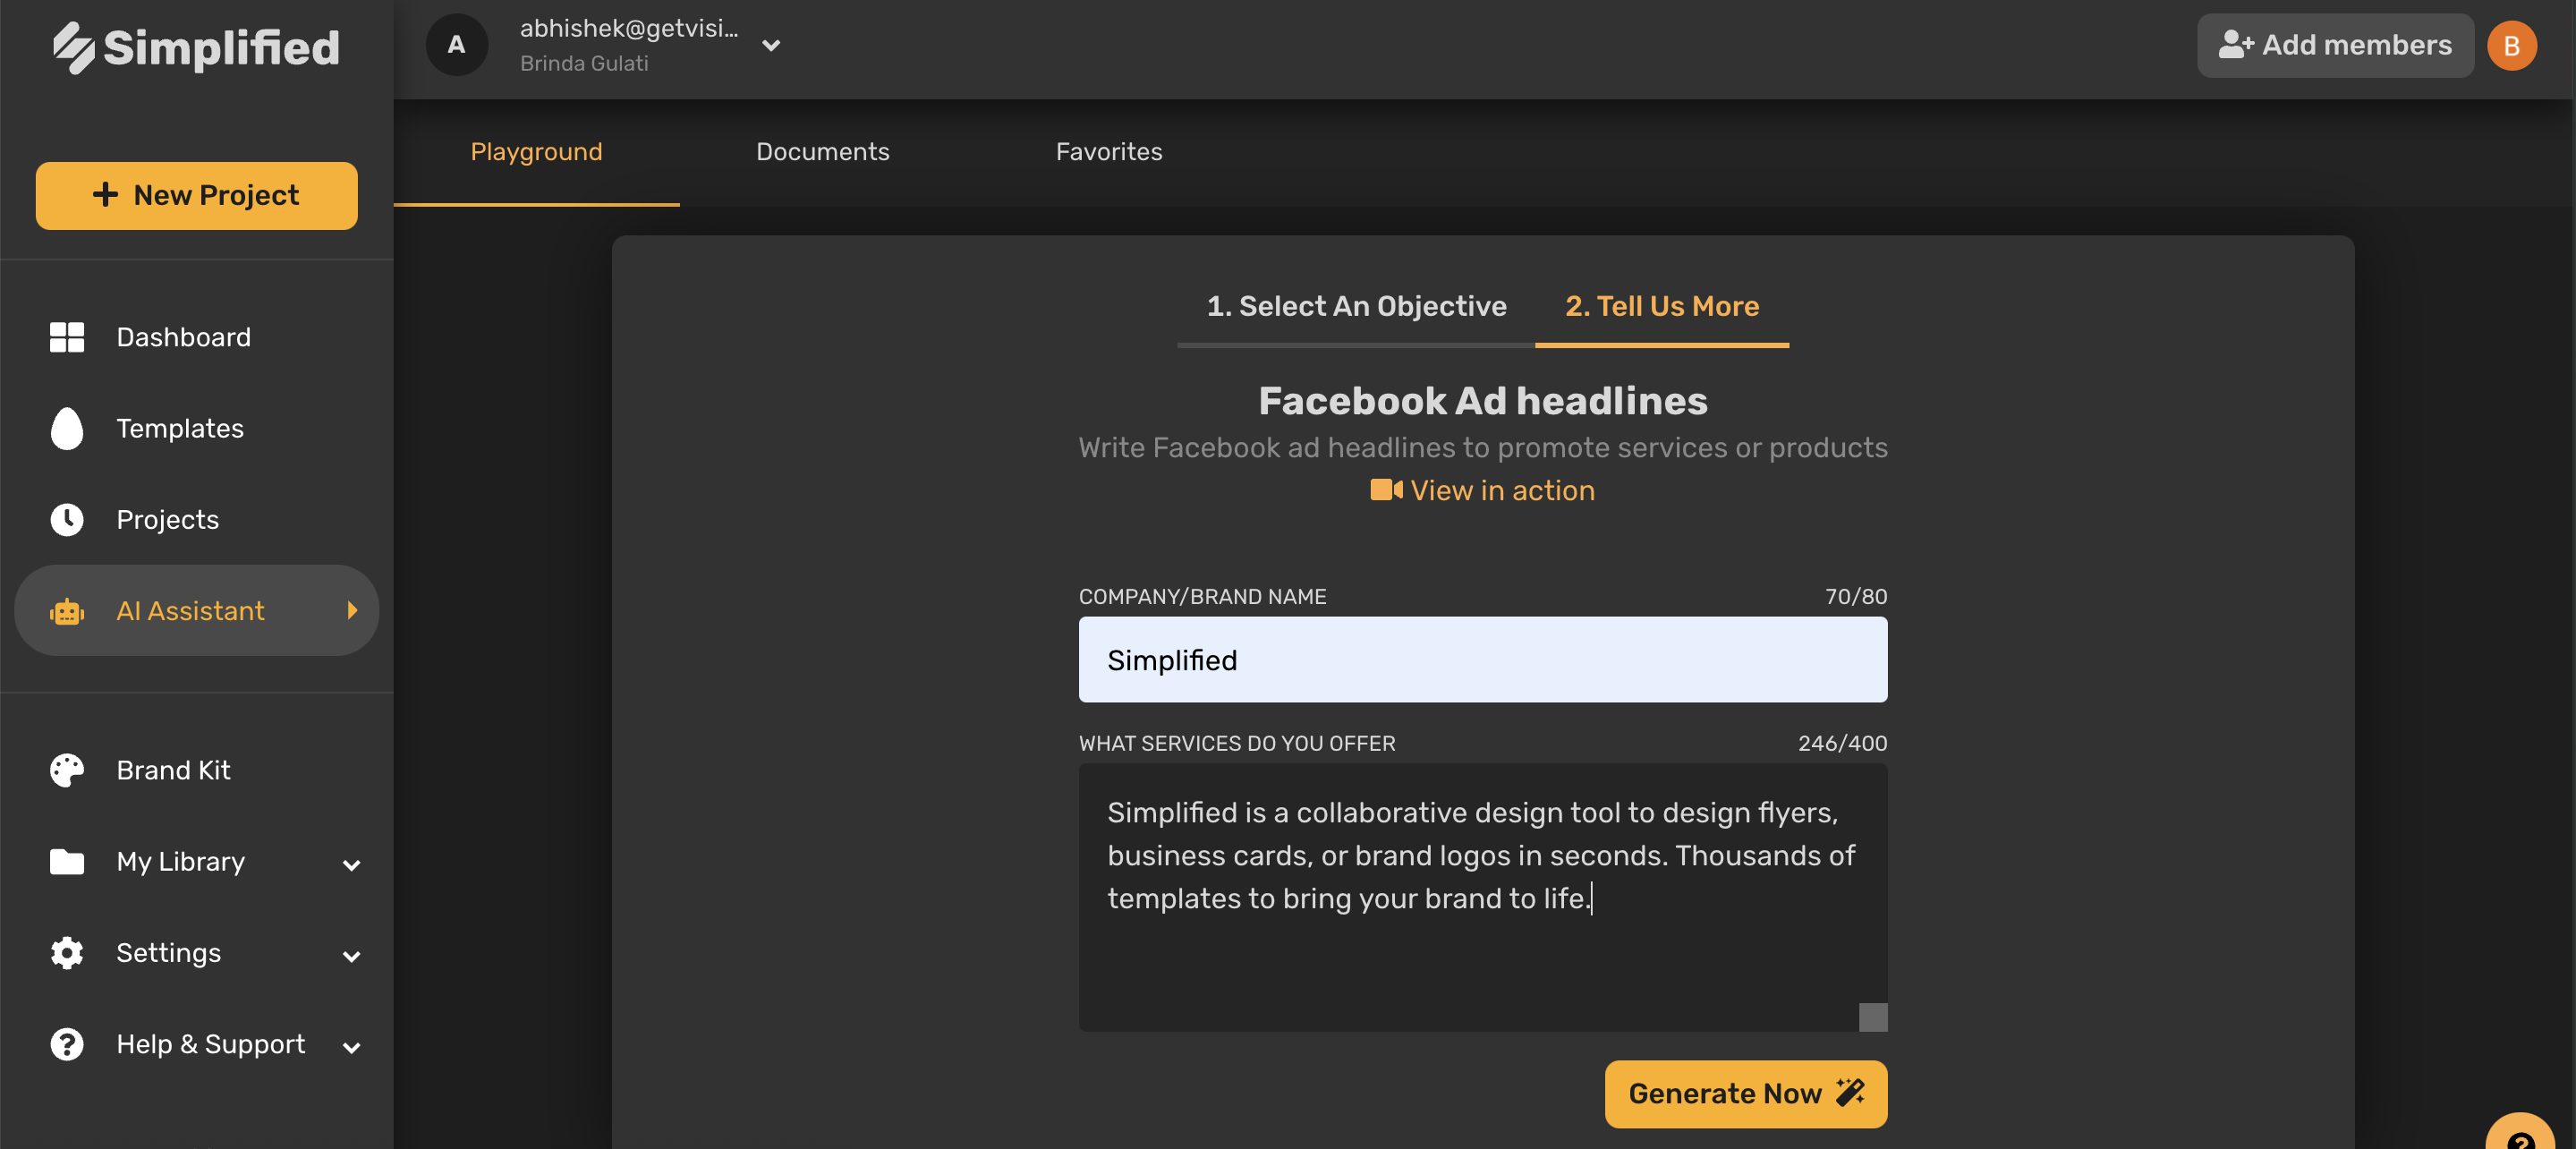Click the Templates droplet icon
Viewport: 2576px width, 1149px height.
pos(67,428)
